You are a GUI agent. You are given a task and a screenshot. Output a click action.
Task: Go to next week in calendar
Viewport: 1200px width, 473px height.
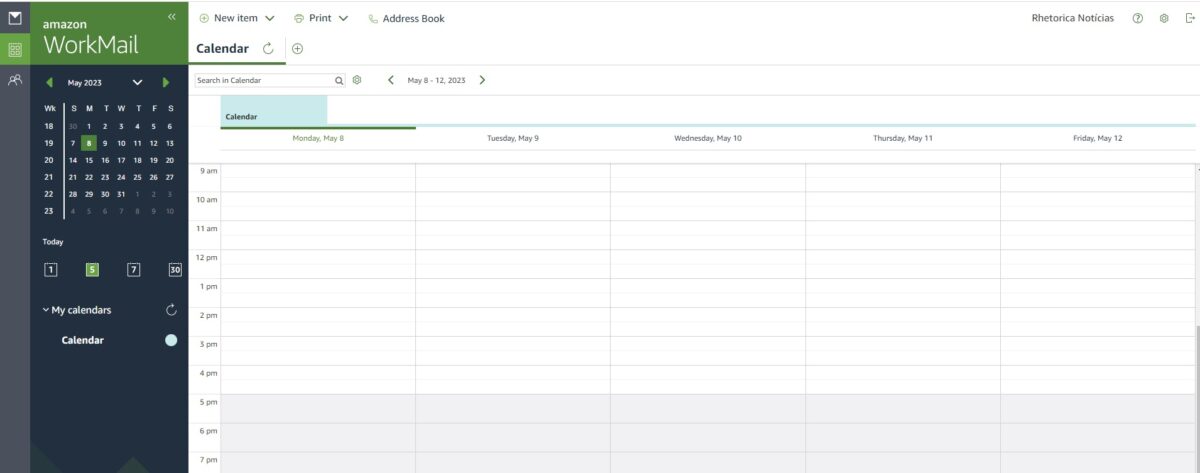point(482,80)
